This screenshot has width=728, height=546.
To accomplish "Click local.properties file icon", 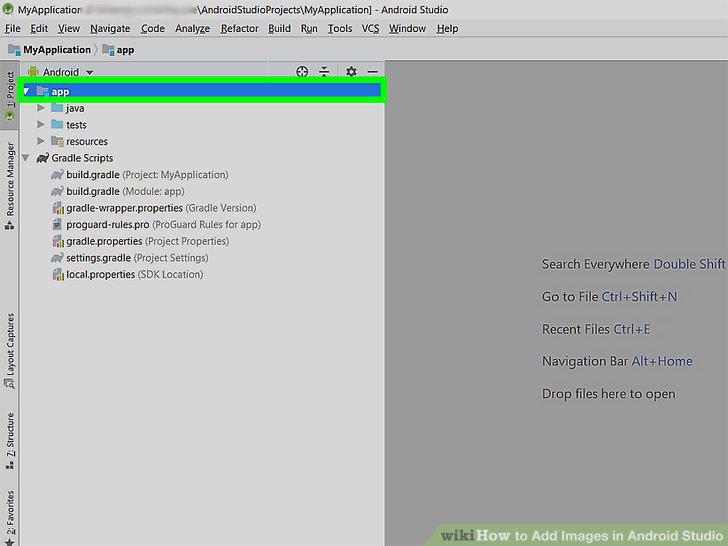I will click(x=58, y=274).
